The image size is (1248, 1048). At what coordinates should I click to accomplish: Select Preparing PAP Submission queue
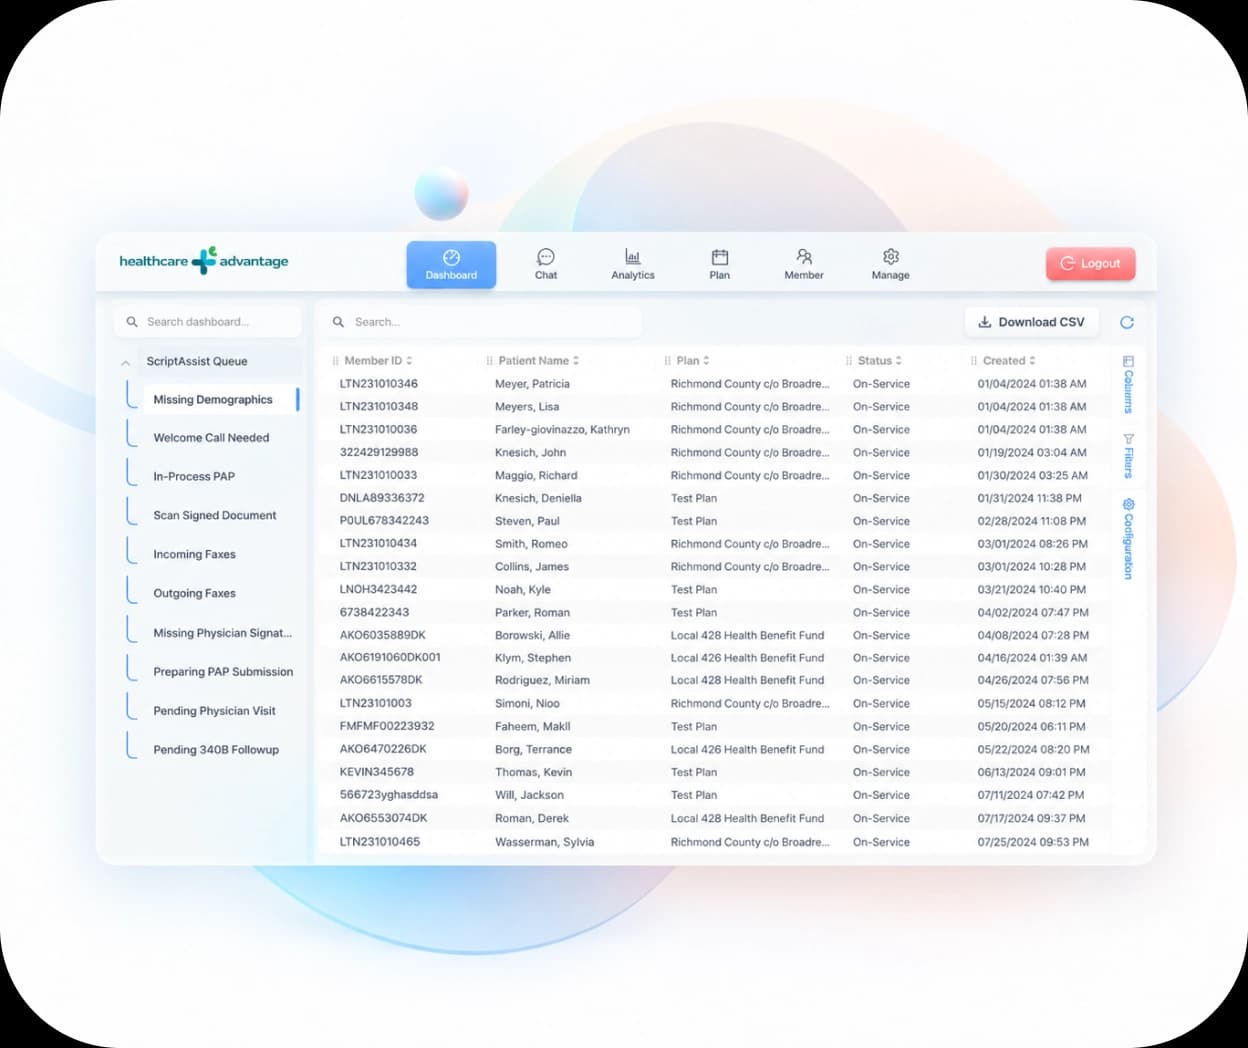tap(223, 672)
